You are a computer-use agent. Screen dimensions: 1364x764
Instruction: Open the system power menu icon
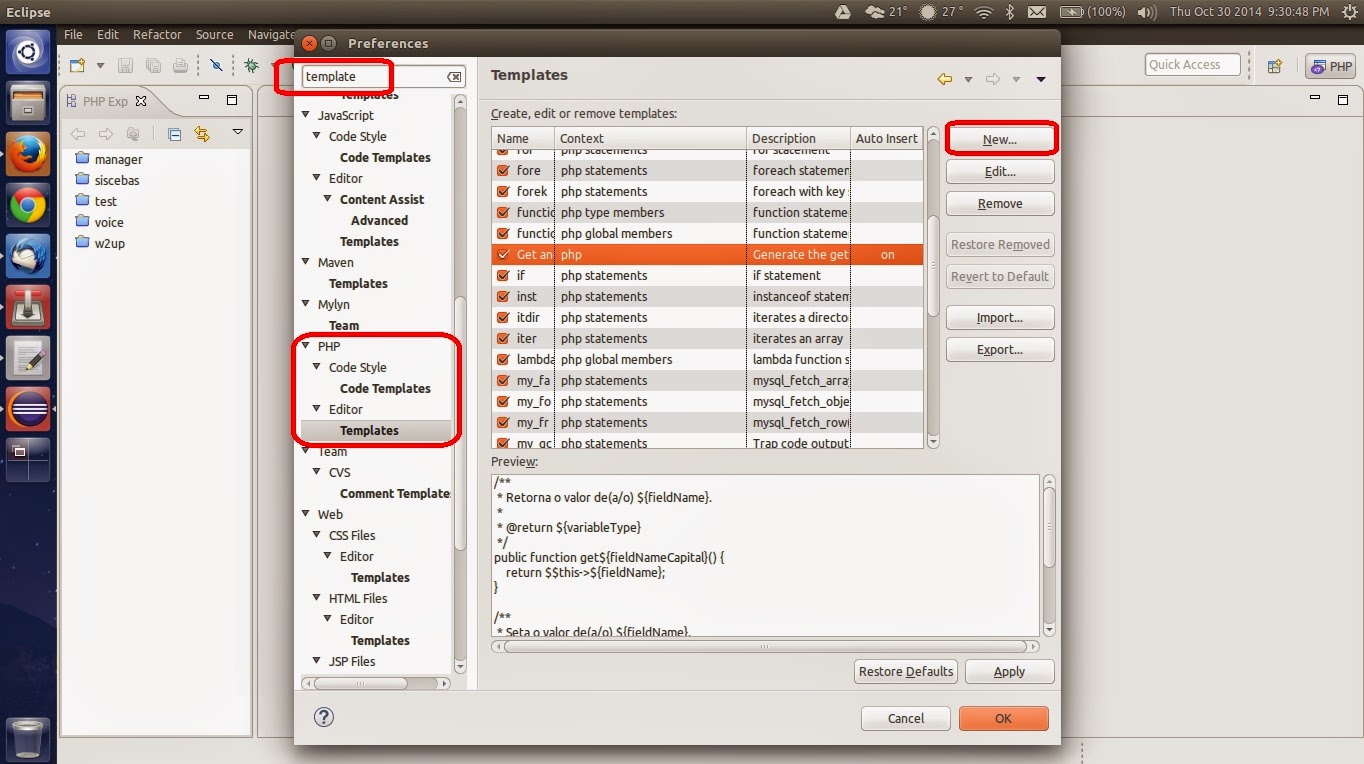pos(1348,12)
